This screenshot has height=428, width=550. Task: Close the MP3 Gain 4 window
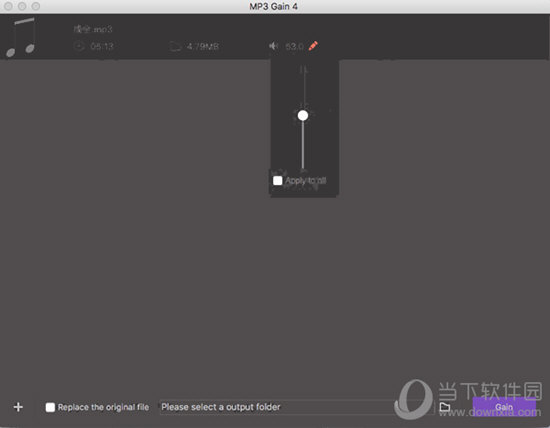point(8,6)
